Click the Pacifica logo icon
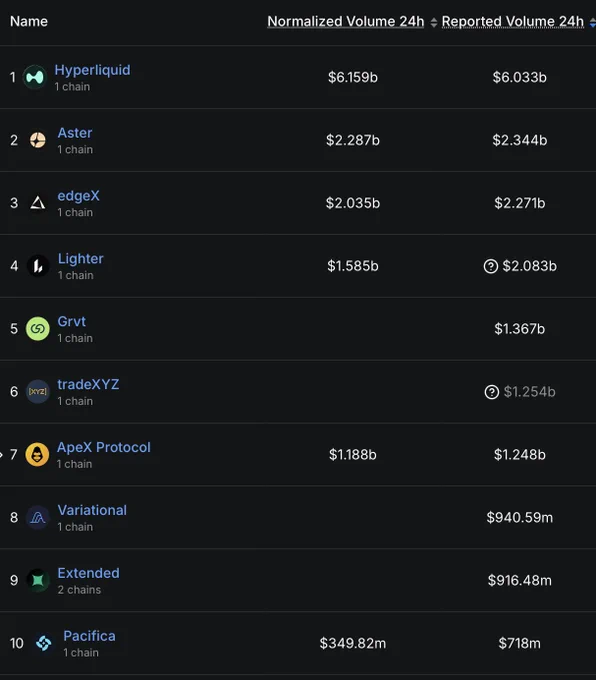This screenshot has height=680, width=596. point(43,643)
